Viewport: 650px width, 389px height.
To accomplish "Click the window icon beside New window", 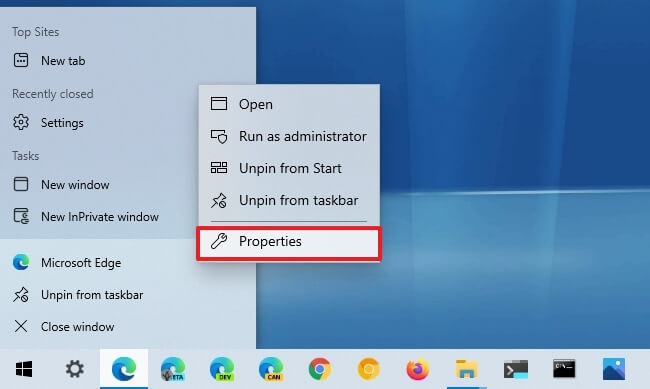I will pyautogui.click(x=21, y=184).
